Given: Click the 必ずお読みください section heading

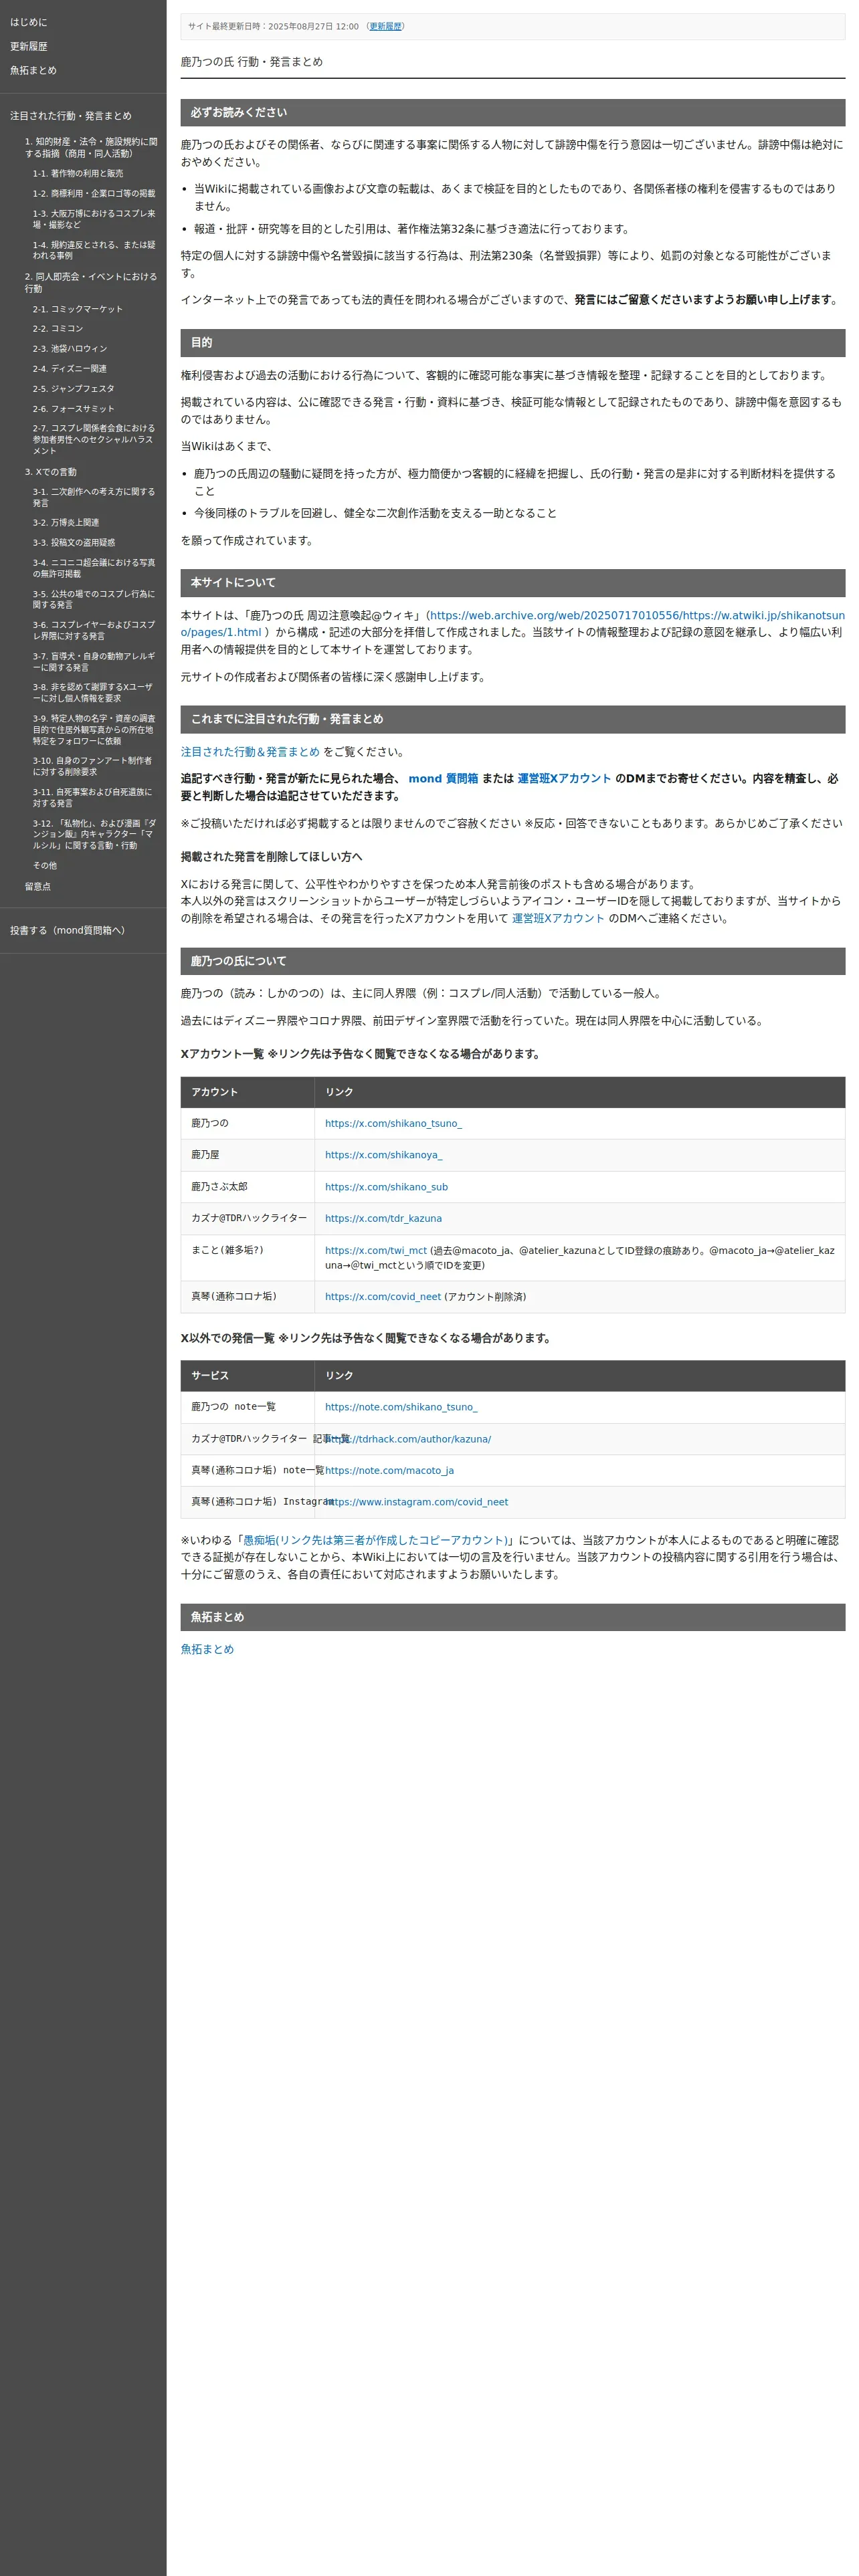Looking at the screenshot, I should pyautogui.click(x=513, y=112).
